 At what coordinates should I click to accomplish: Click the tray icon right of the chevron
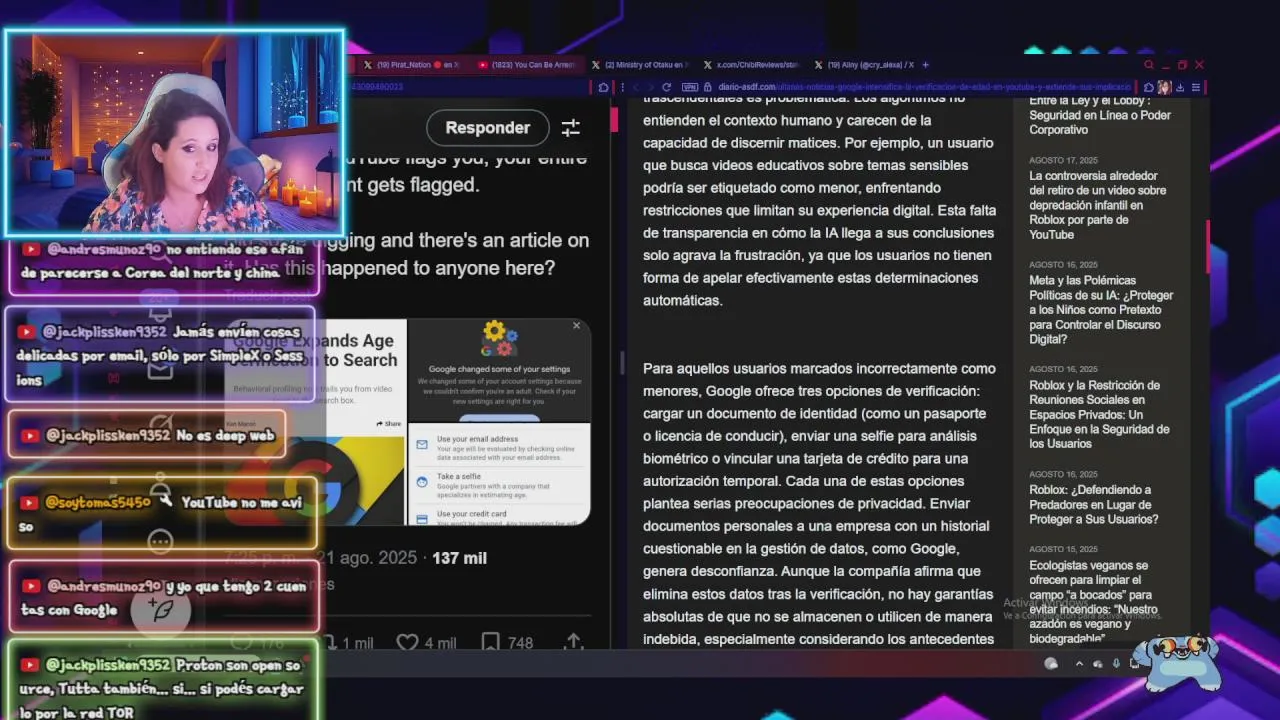pos(1098,664)
